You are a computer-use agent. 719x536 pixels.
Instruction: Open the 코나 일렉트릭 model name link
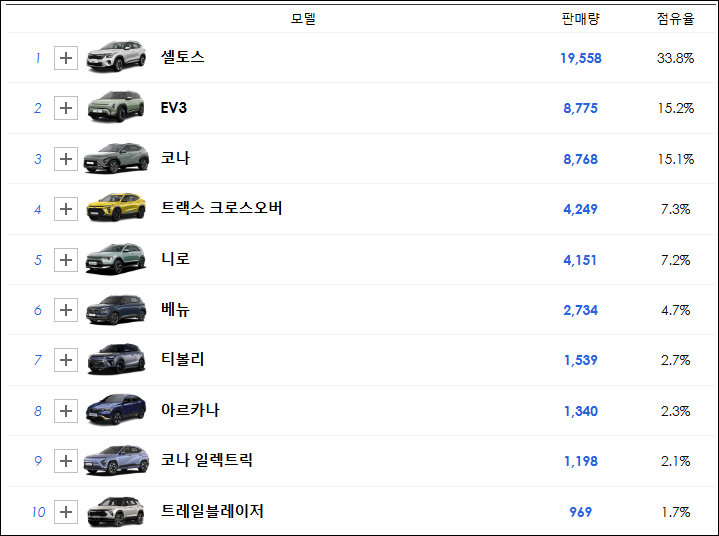(x=207, y=460)
